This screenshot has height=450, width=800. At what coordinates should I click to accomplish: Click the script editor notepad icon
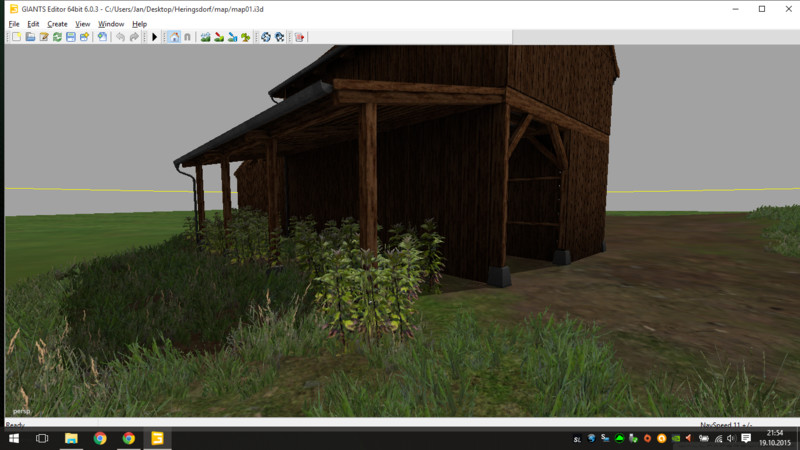tap(44, 37)
